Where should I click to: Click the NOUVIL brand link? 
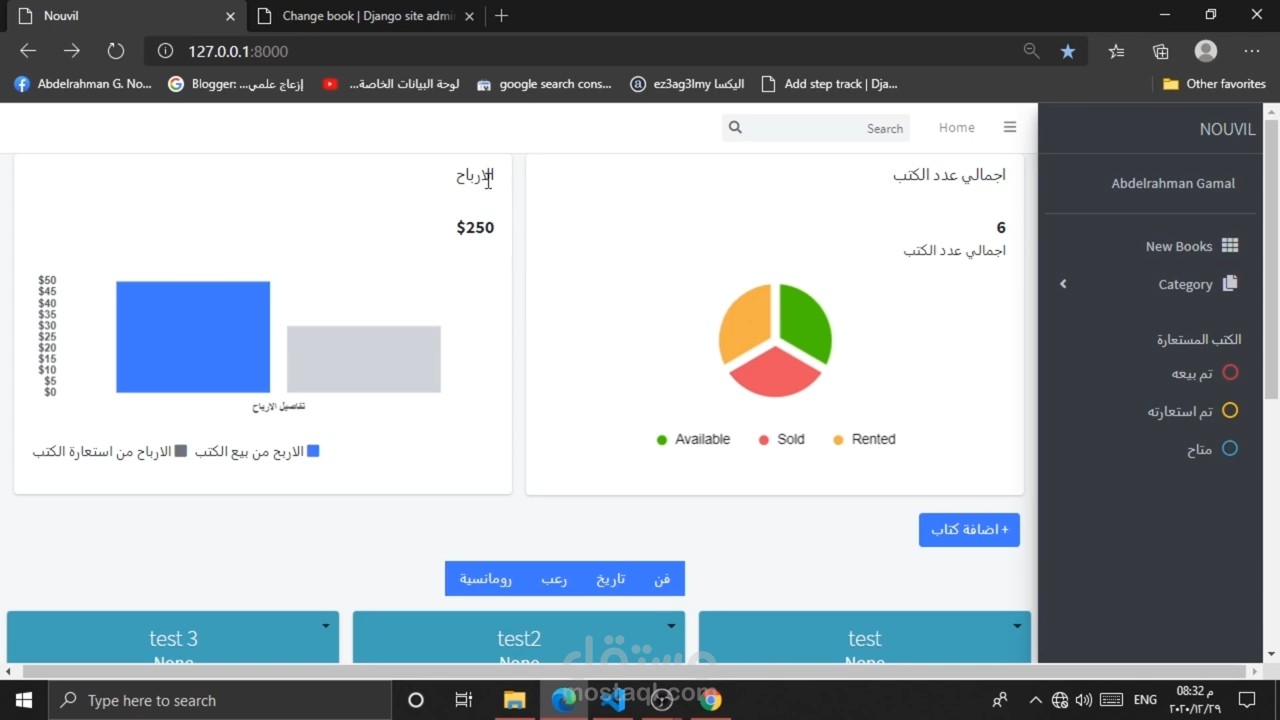coord(1227,129)
